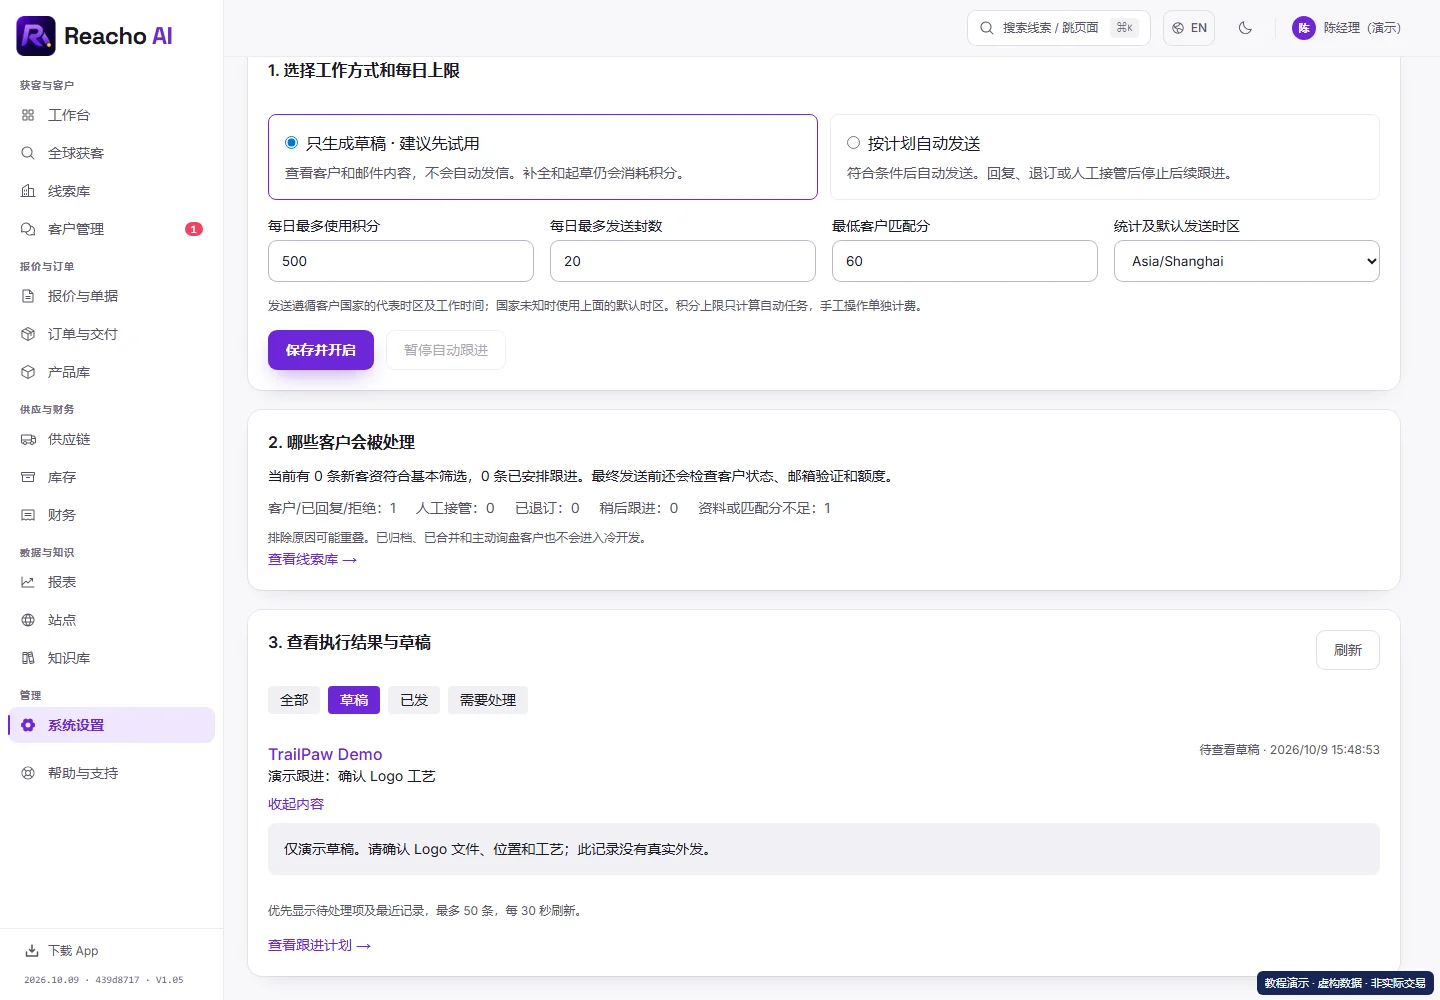Focus 每日最多发送封数 input field
Screen dimensions: 1440x1000
[x=683, y=261]
